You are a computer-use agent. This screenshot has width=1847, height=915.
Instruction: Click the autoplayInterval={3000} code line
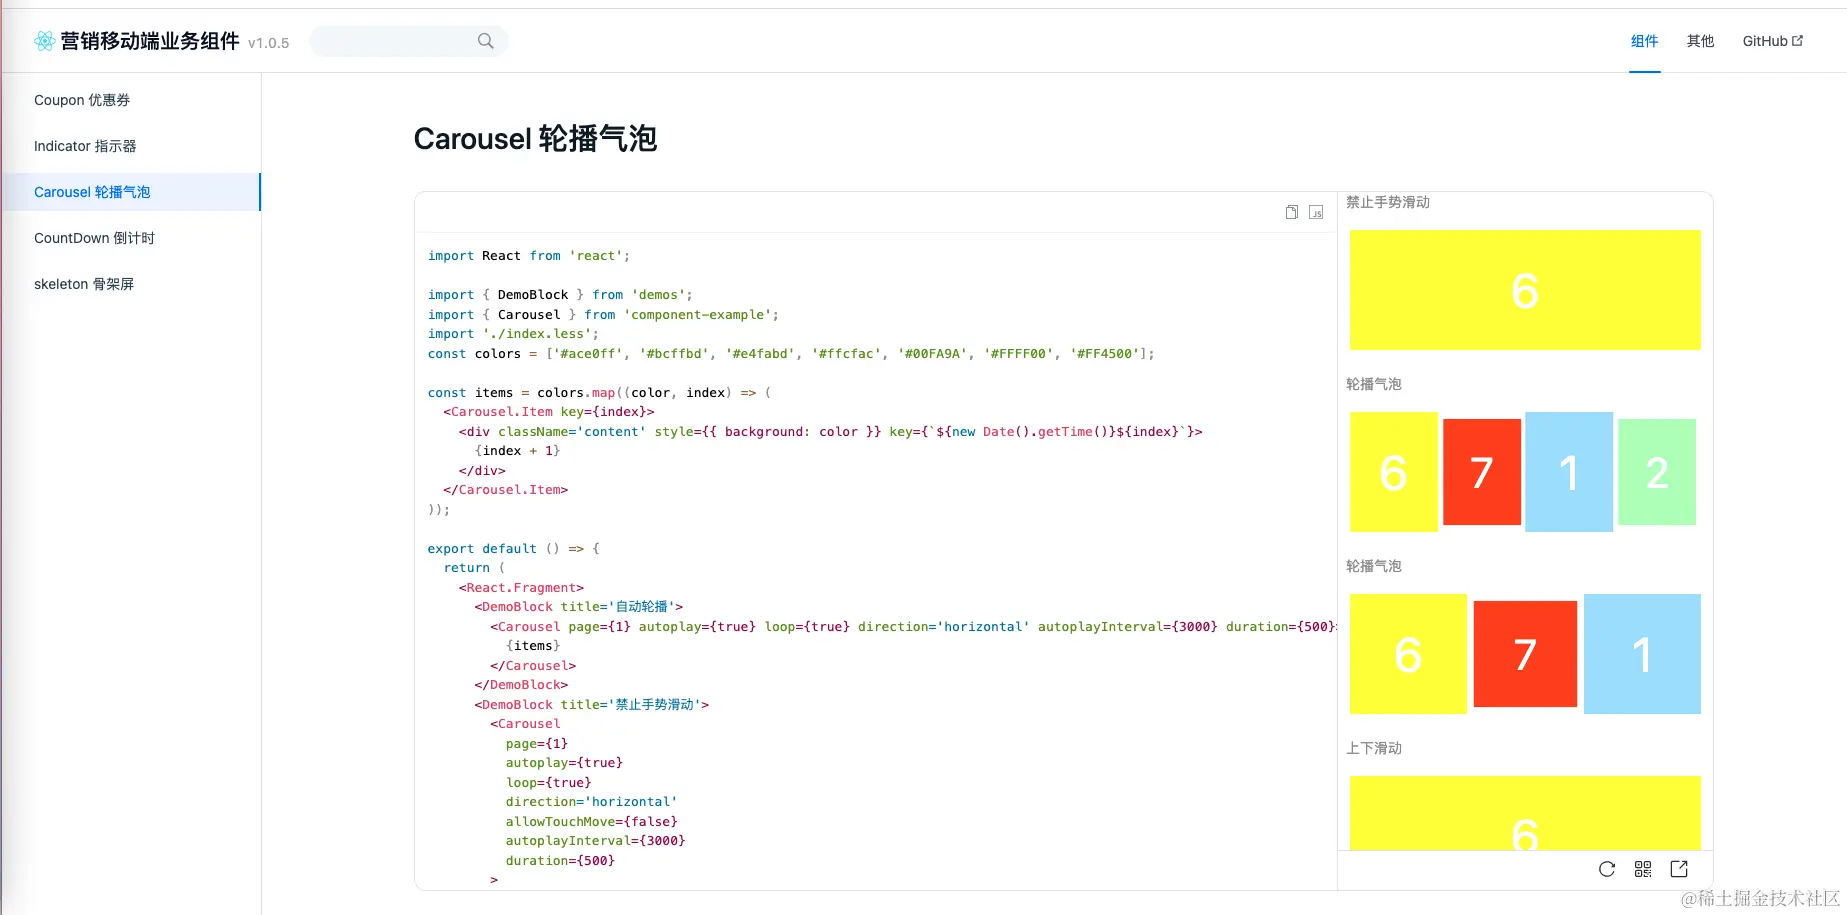point(596,841)
